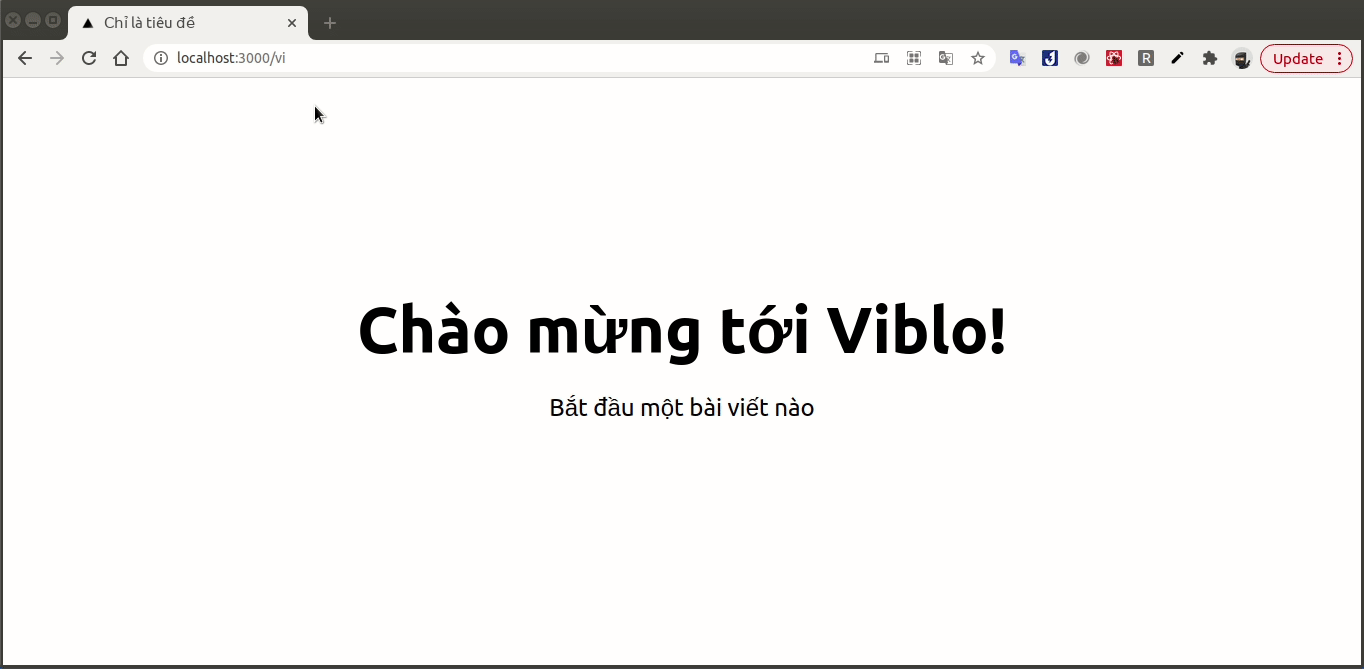Translate this page icon
1364x669 pixels.
click(x=945, y=58)
